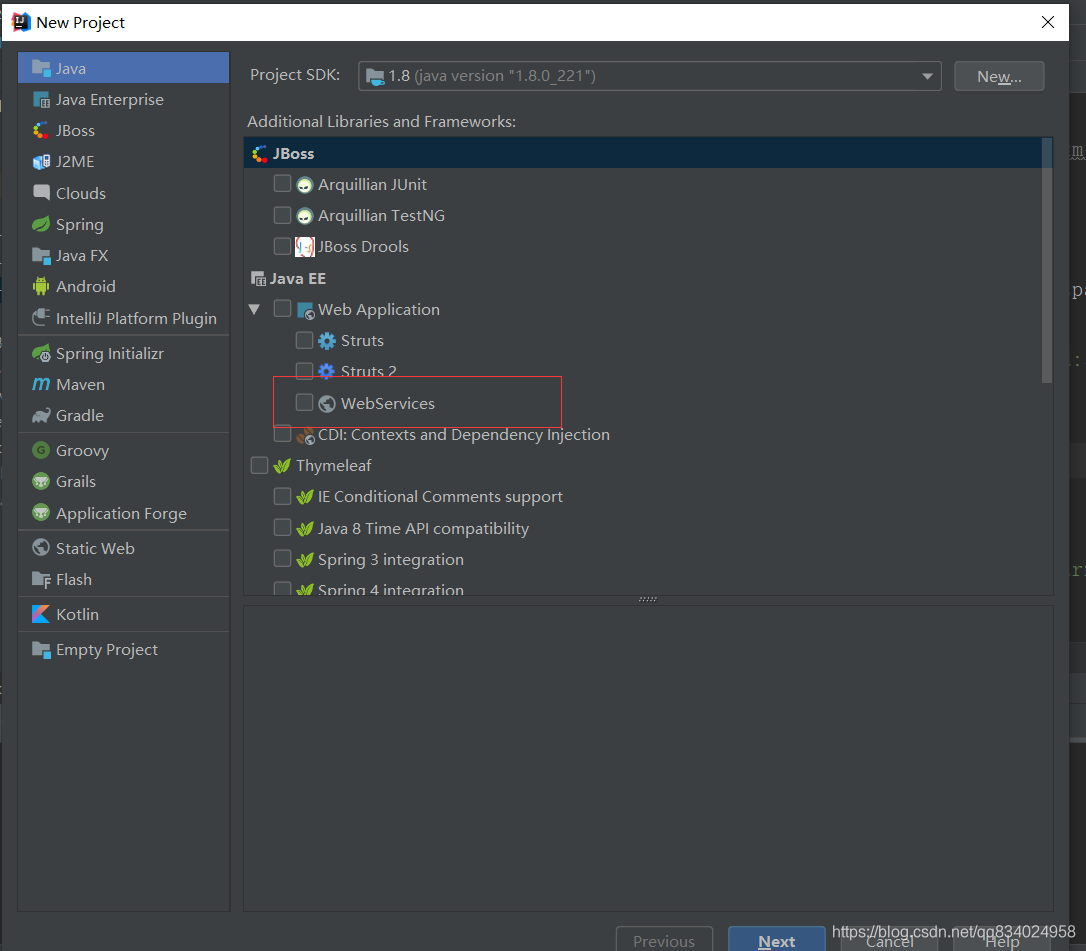Image resolution: width=1086 pixels, height=951 pixels.
Task: Check the Thymeleaf checkbox
Action: [x=260, y=465]
